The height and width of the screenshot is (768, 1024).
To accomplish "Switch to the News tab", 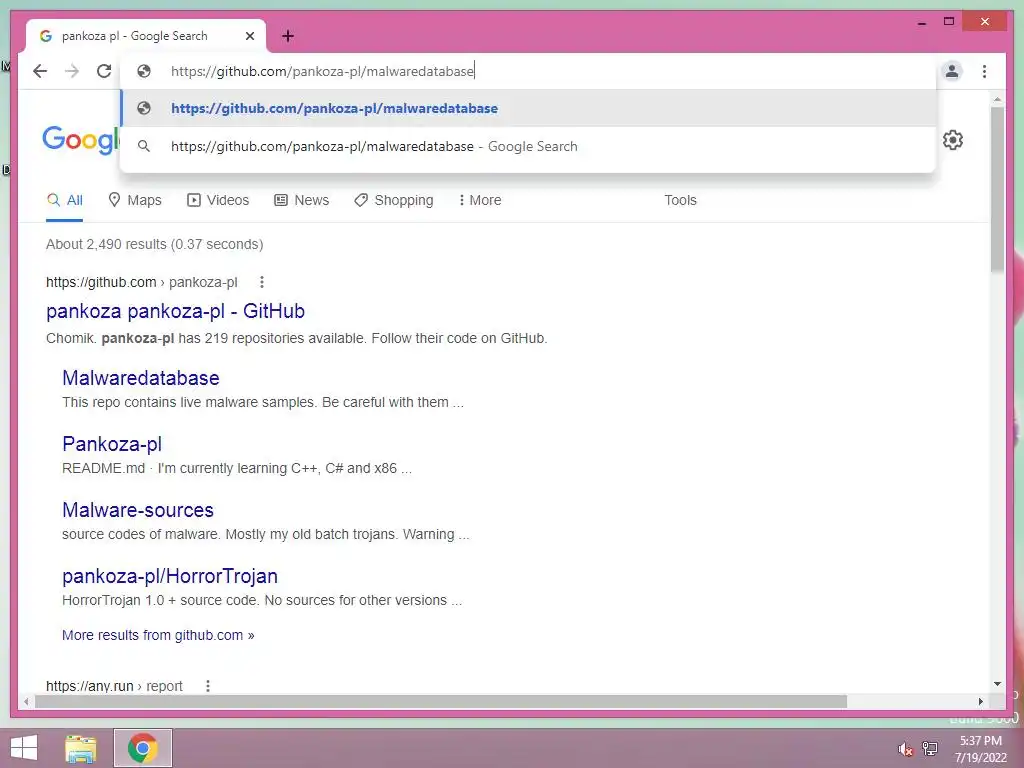I will 301,200.
